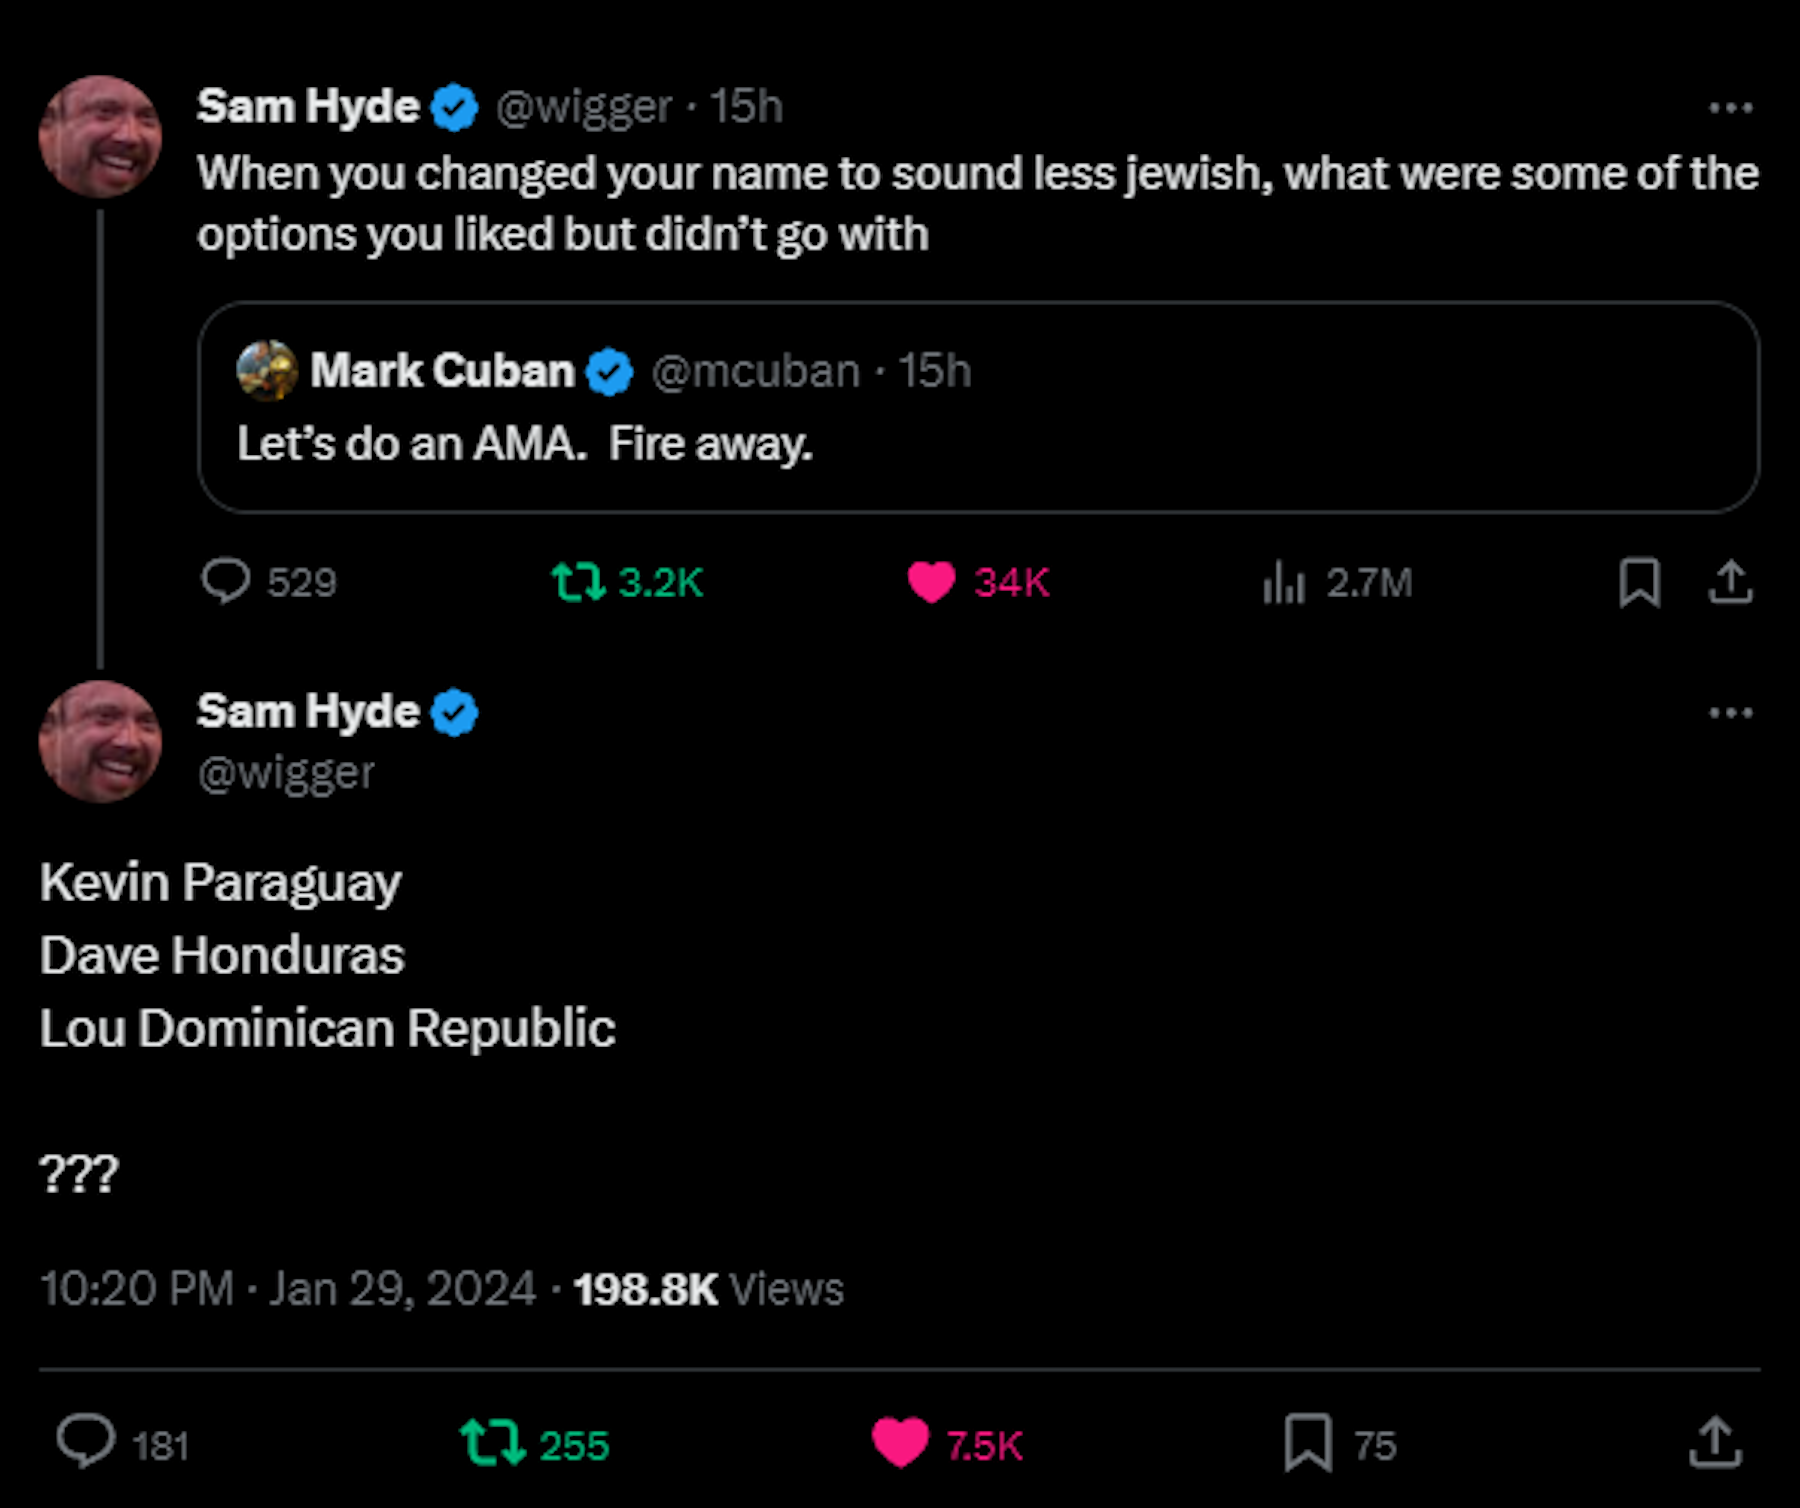
Task: Click the 10:20 PM · Jan 29, 2024 timestamp
Action: (288, 1288)
